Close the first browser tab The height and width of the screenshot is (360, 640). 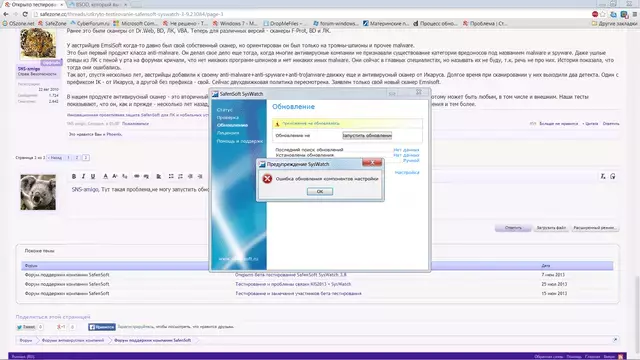pyautogui.click(x=62, y=4)
